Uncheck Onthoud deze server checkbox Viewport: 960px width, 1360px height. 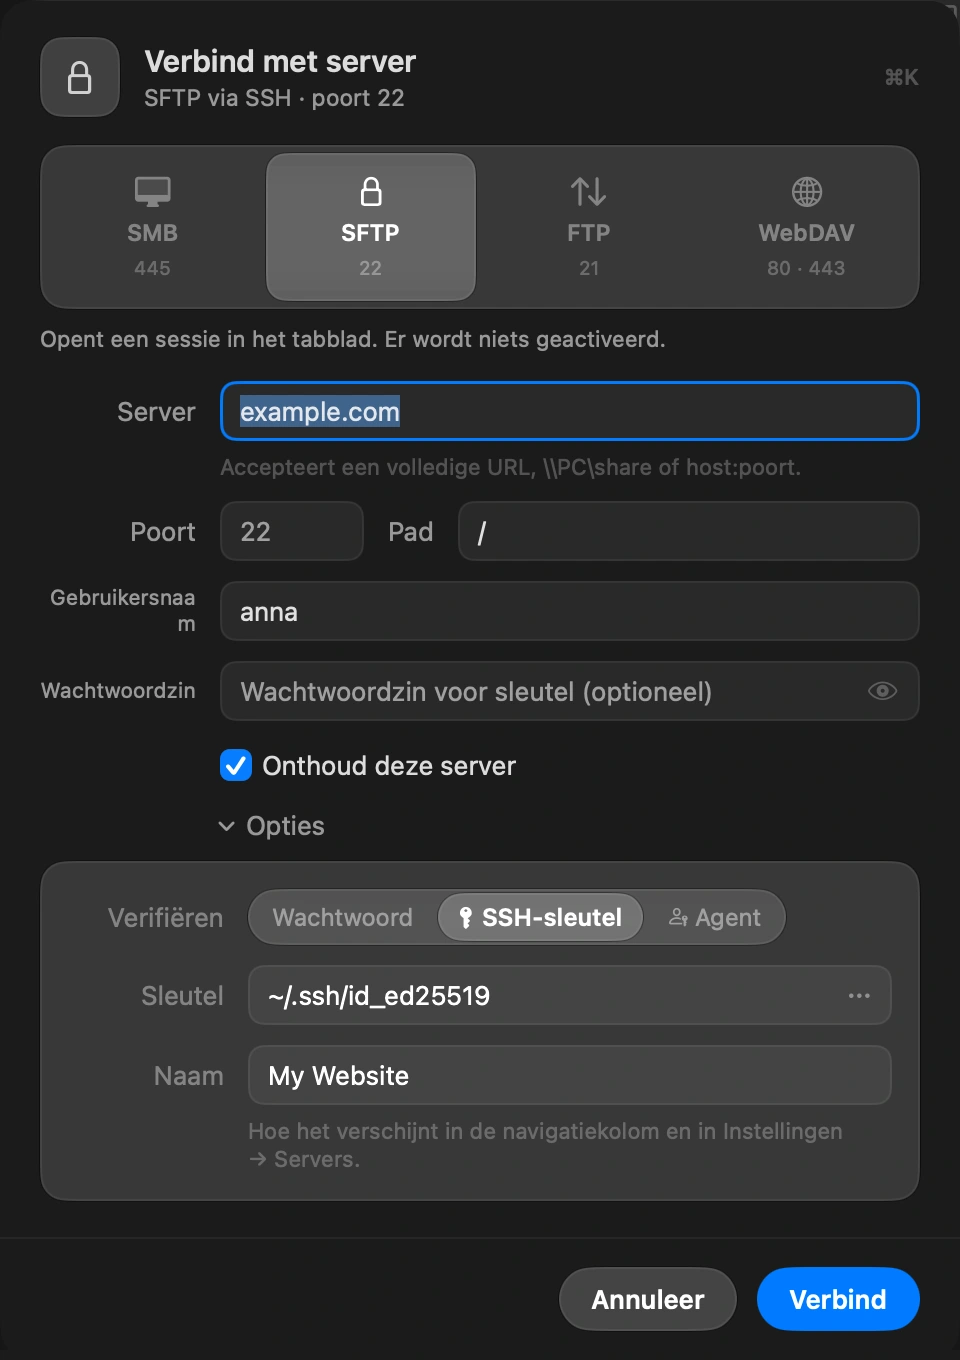click(x=236, y=766)
